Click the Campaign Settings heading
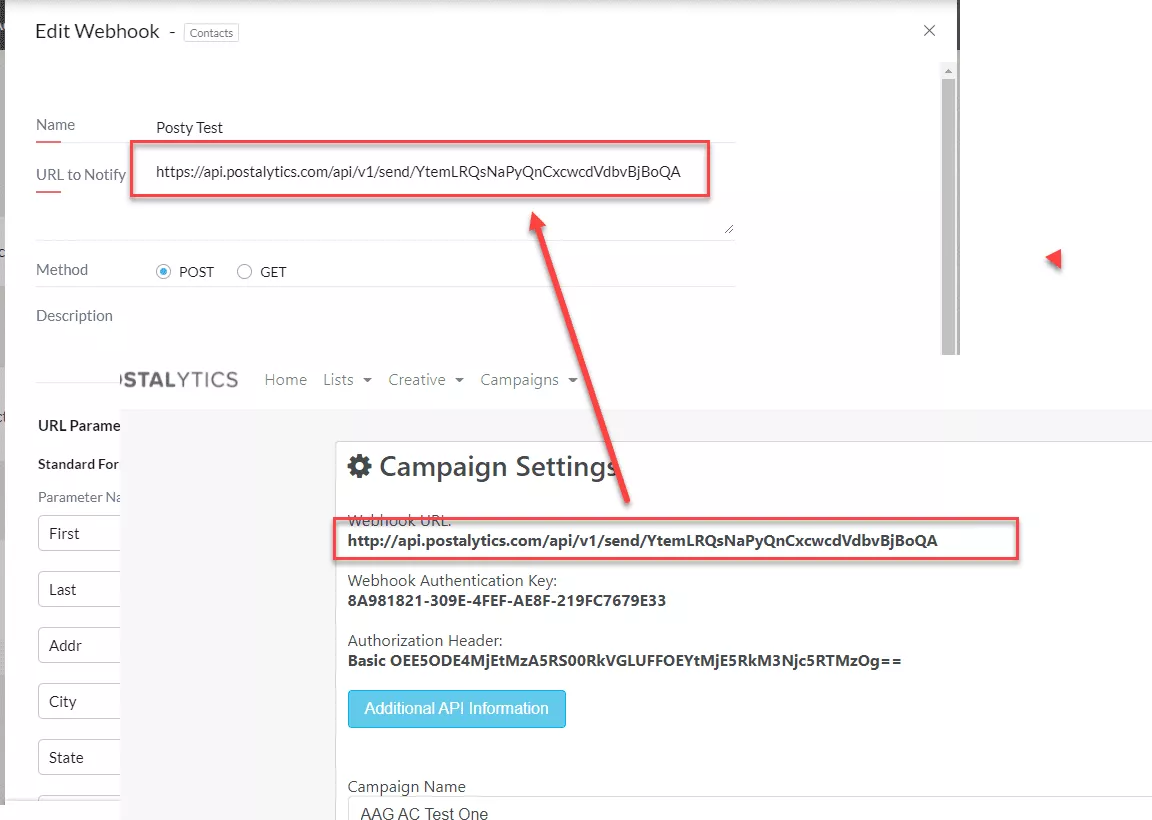The image size is (1152, 820). [497, 467]
